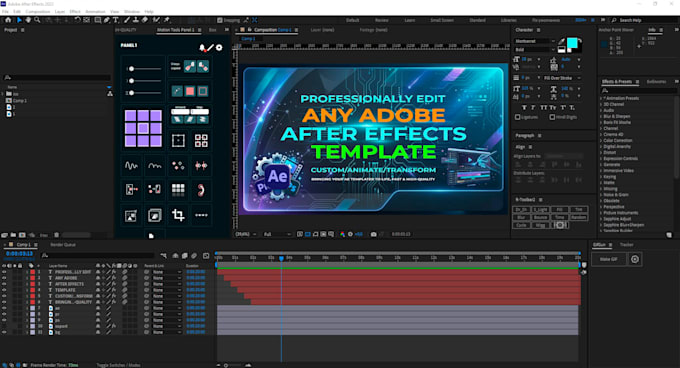Click the crop icon in Motion Tools
Screen dimensions: 680x368
point(178,215)
